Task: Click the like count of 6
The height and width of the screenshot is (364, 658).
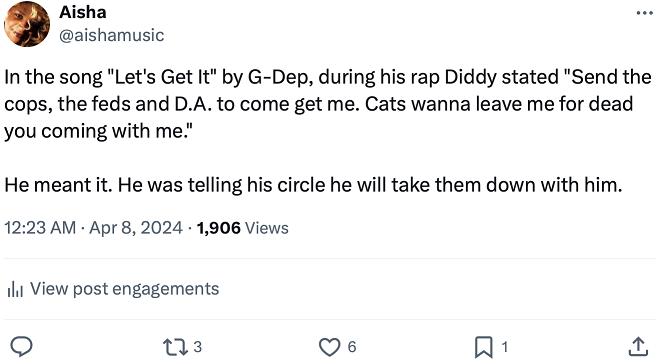Action: coord(352,347)
